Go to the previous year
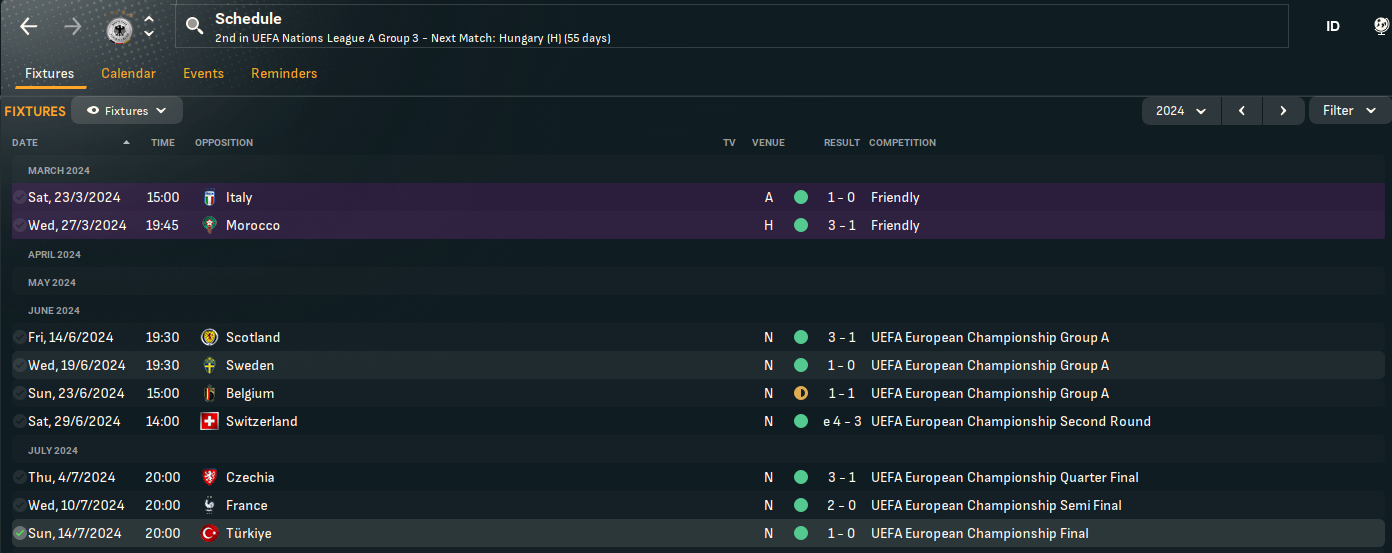The image size is (1392, 553). (x=1242, y=111)
